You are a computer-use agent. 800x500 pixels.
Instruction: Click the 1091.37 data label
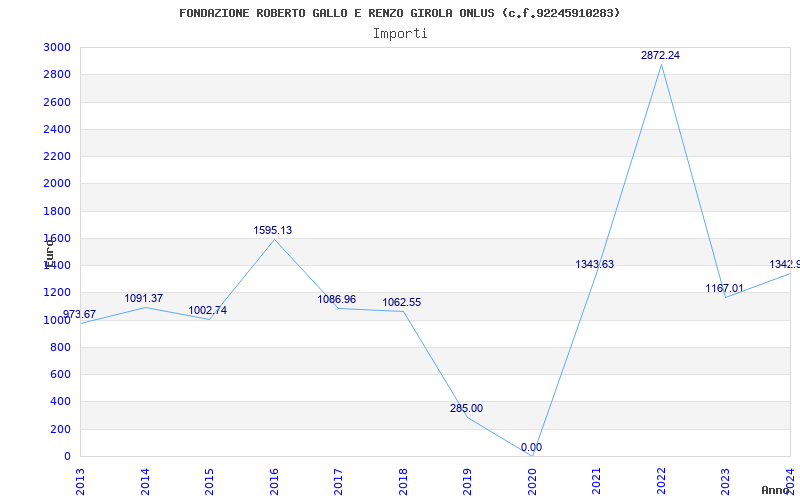[143, 298]
